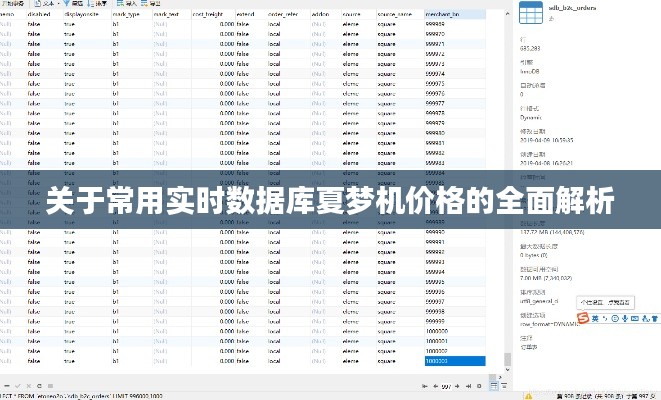661x400 pixels.
Task: Click the filter funnel icon in toolbar
Action: (69, 3)
